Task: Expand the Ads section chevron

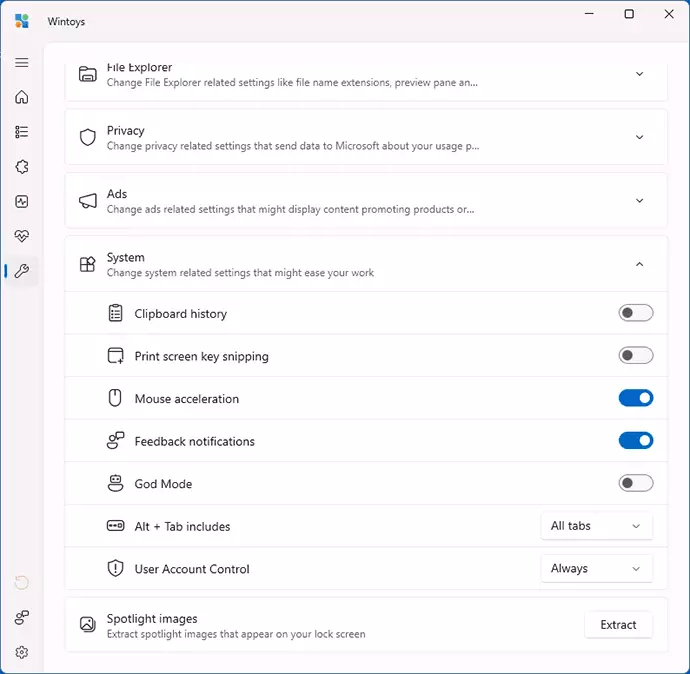Action: (639, 201)
